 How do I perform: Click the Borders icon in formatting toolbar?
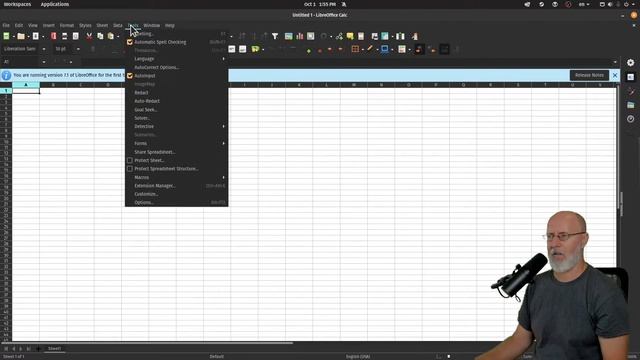click(355, 49)
